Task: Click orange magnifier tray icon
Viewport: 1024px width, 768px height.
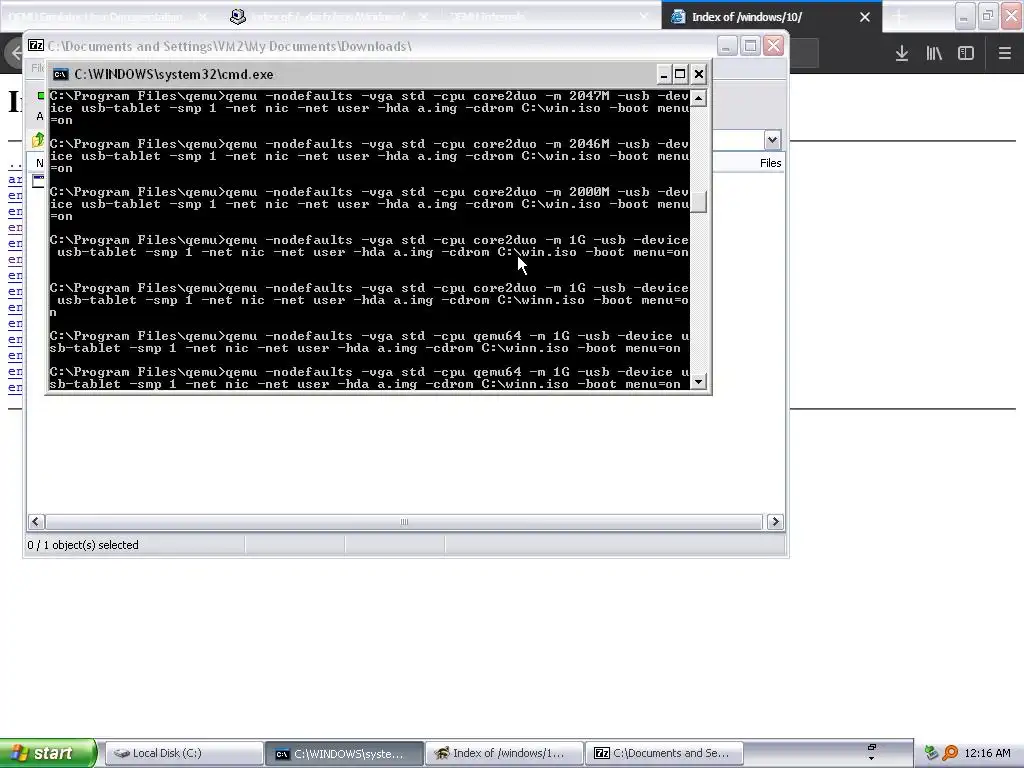Action: (950, 753)
